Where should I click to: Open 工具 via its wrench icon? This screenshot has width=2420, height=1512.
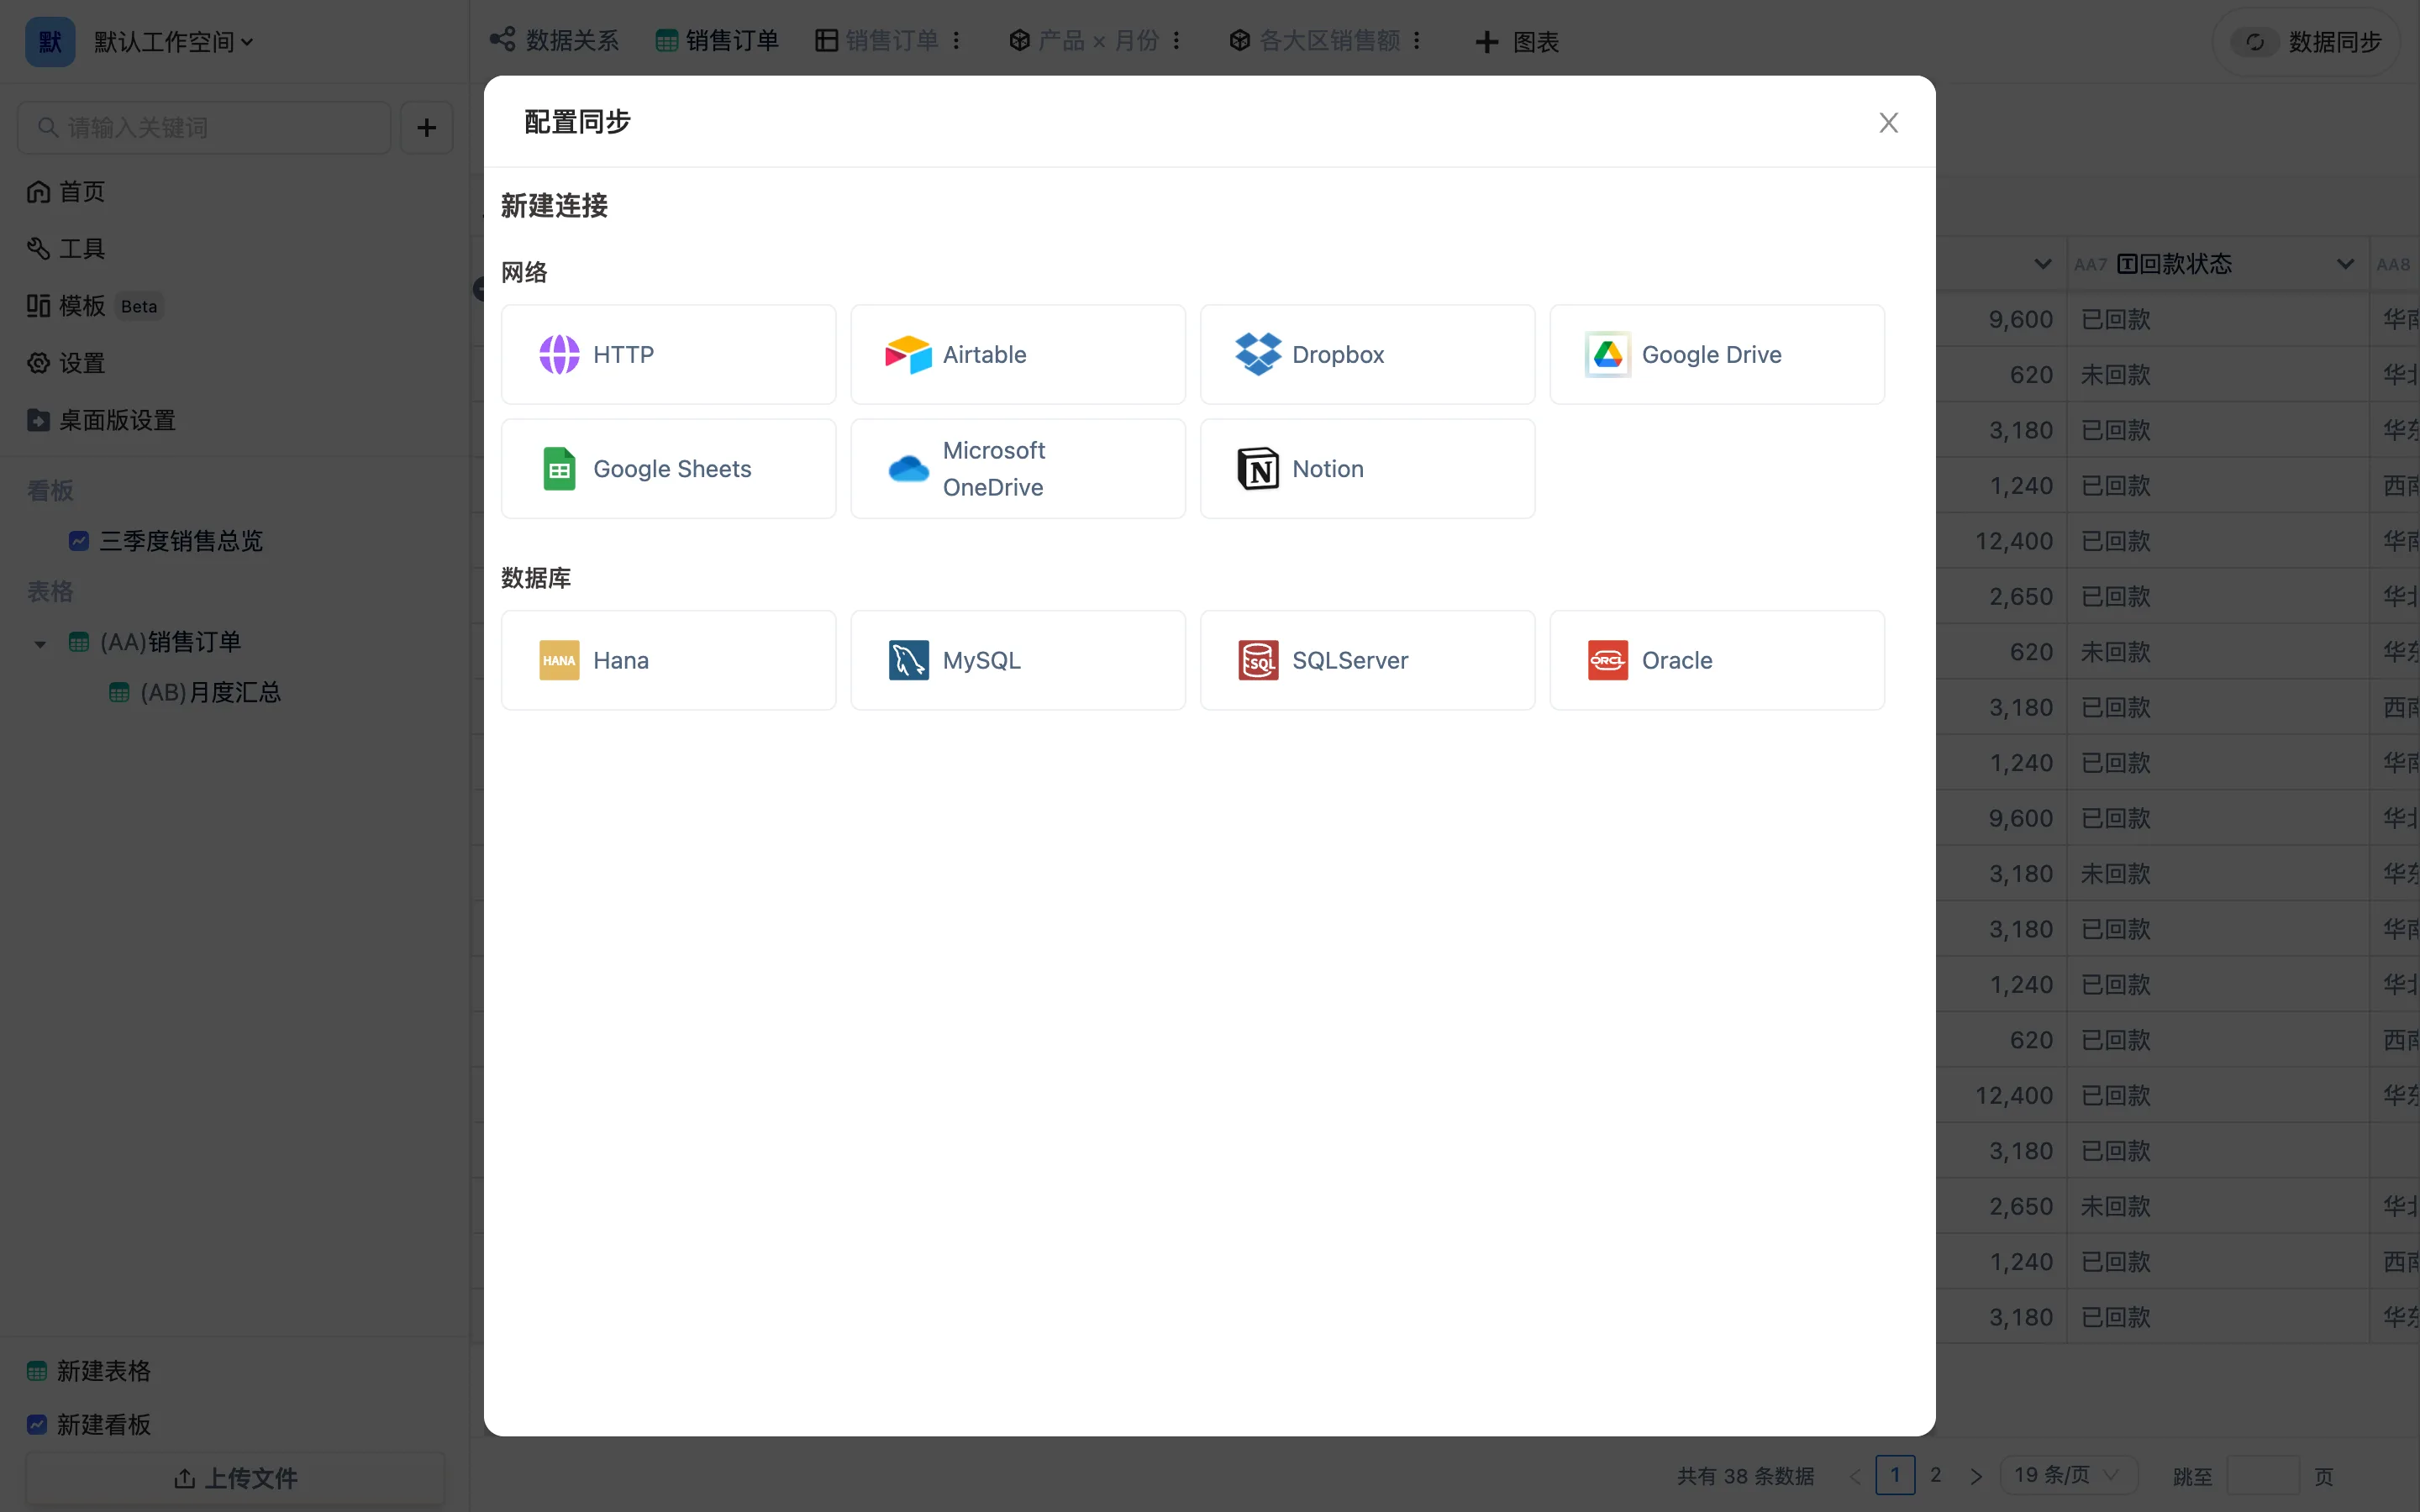[38, 249]
